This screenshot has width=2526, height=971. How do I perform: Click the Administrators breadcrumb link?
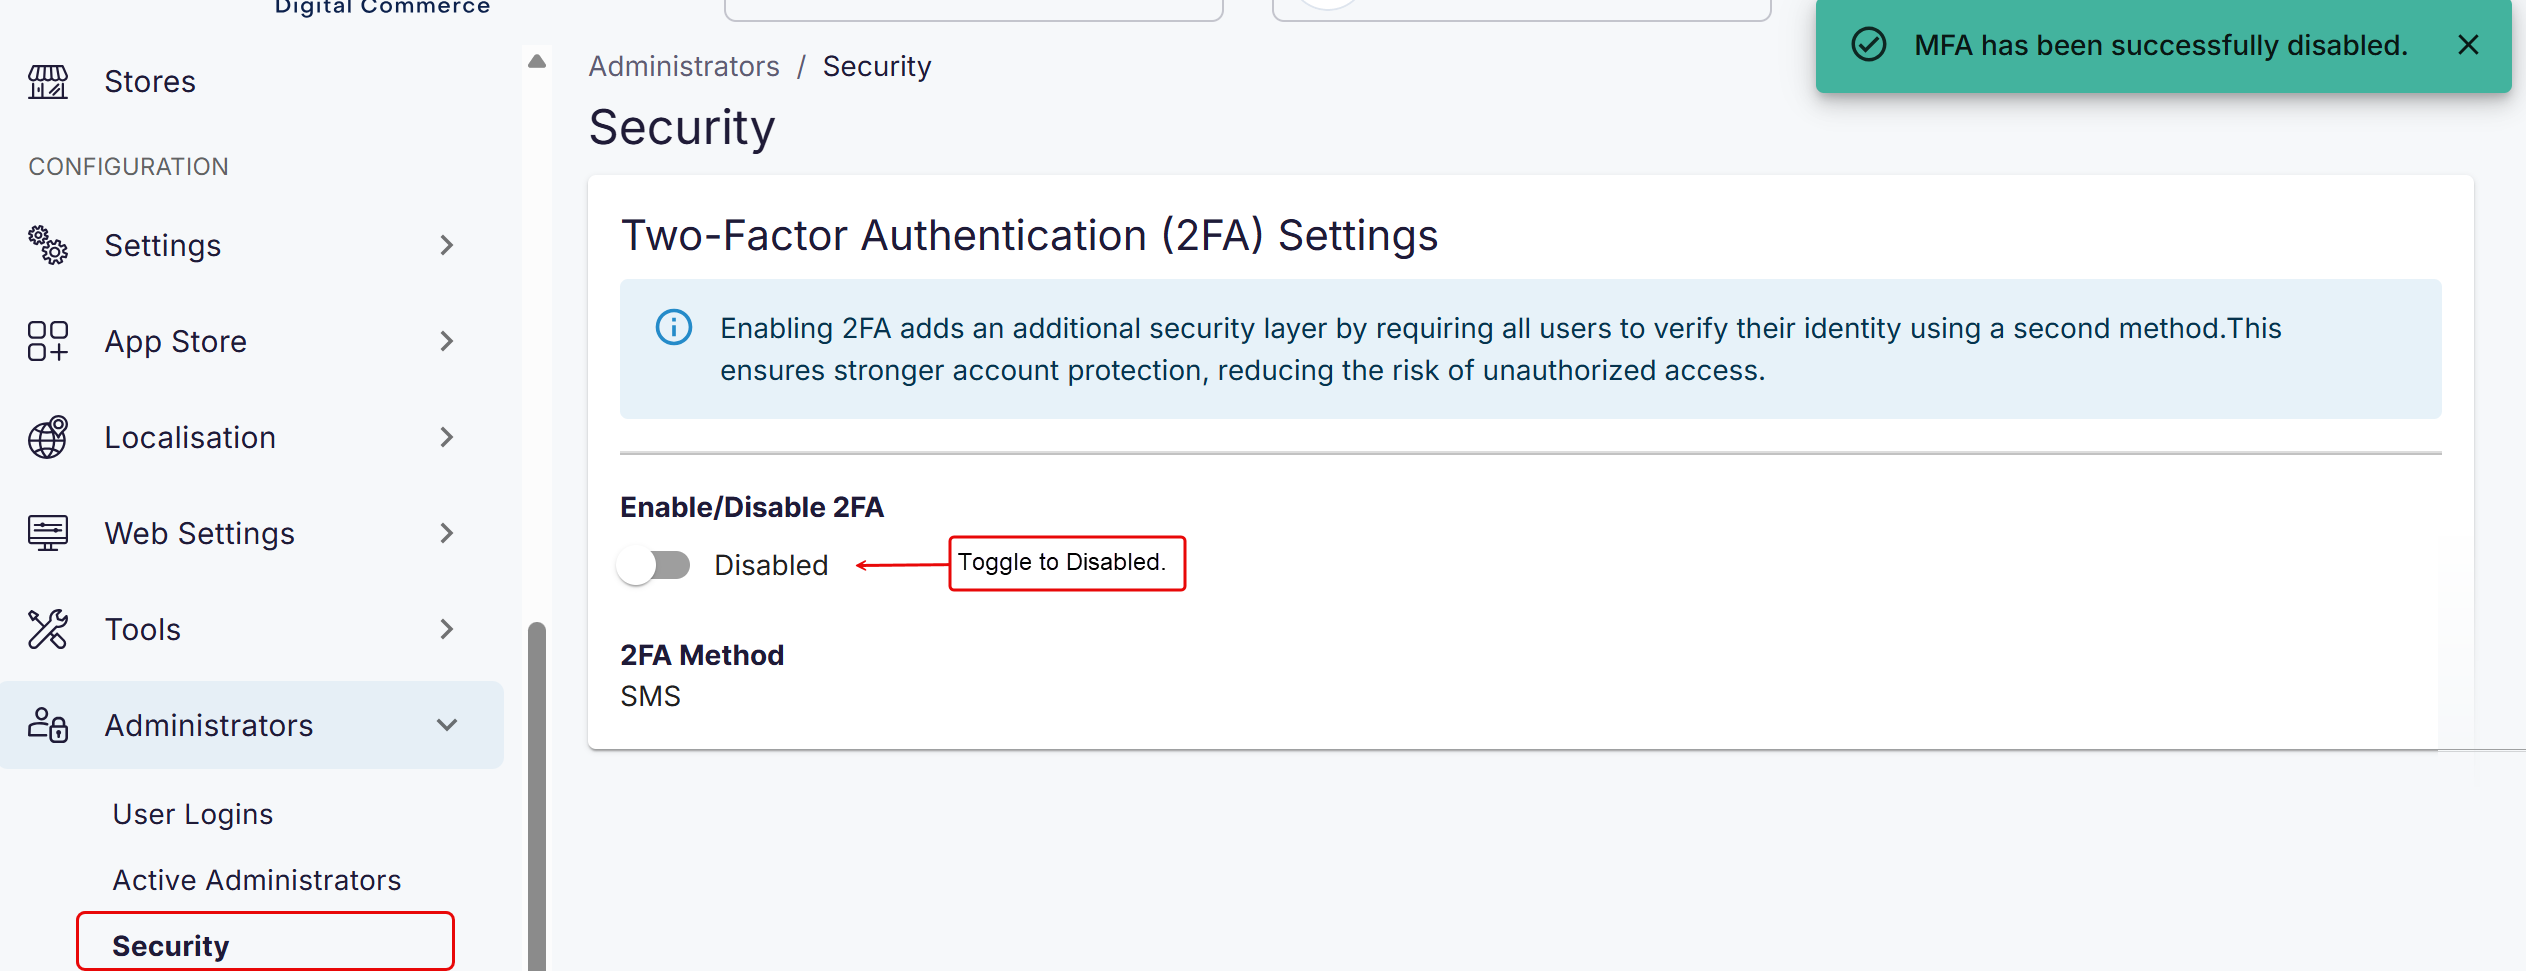(684, 65)
